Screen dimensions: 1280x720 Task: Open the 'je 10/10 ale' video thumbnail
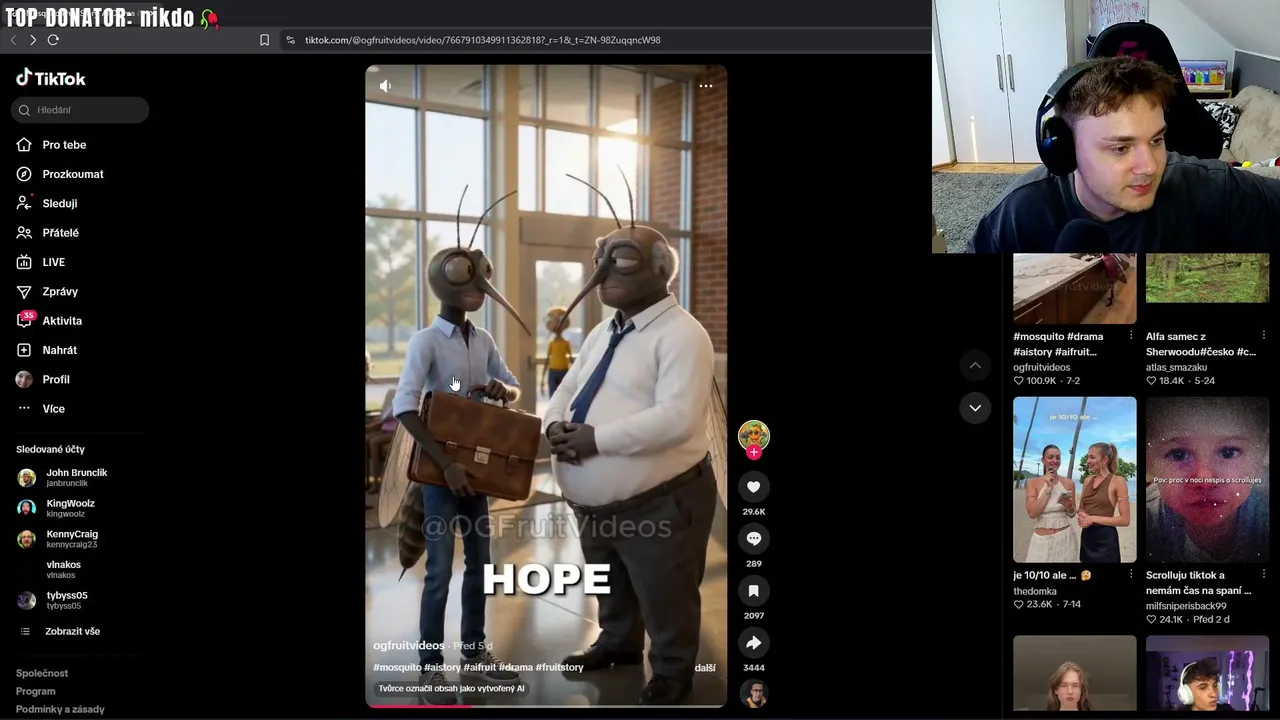(x=1075, y=480)
